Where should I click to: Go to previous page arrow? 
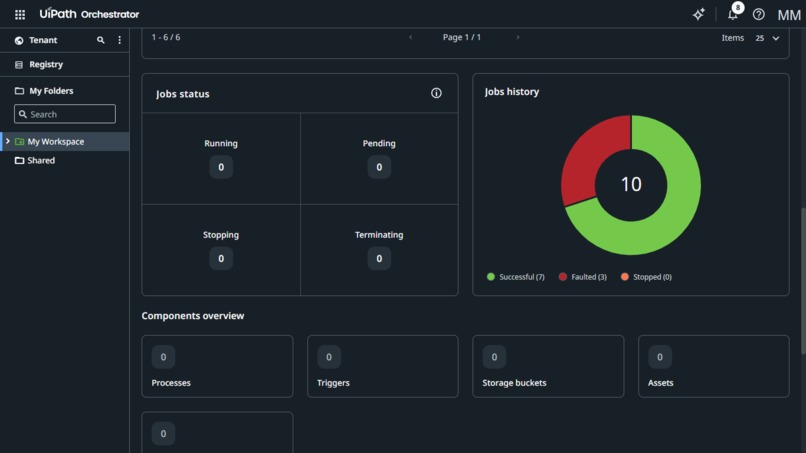coord(411,37)
